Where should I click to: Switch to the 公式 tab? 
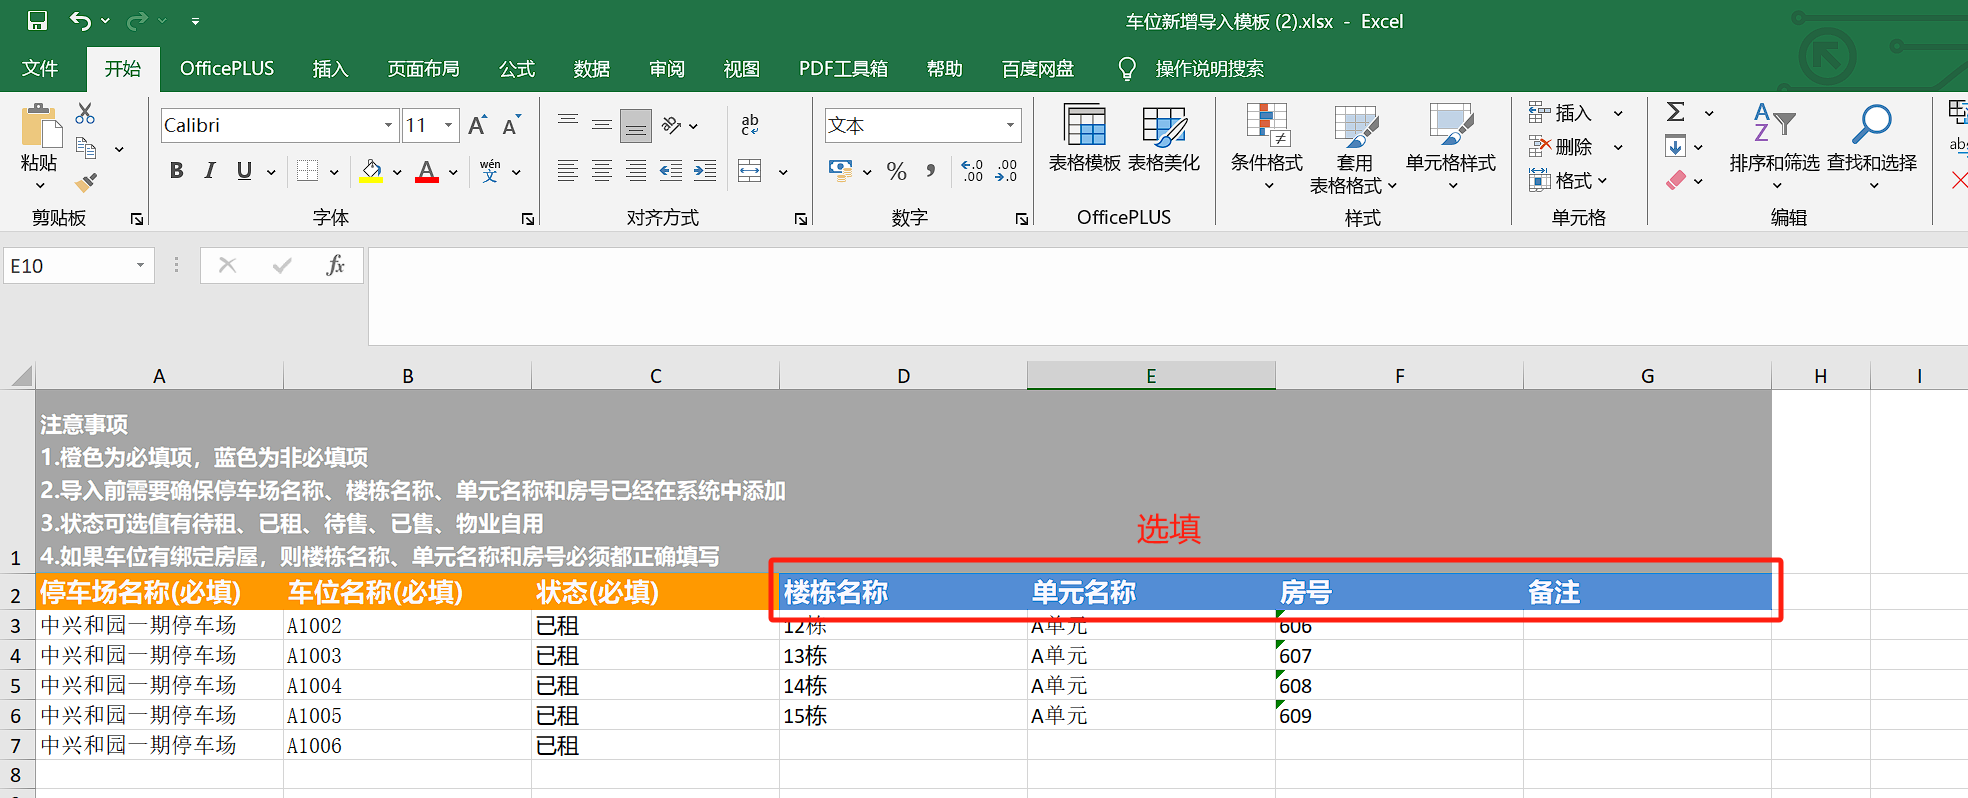pyautogui.click(x=517, y=69)
